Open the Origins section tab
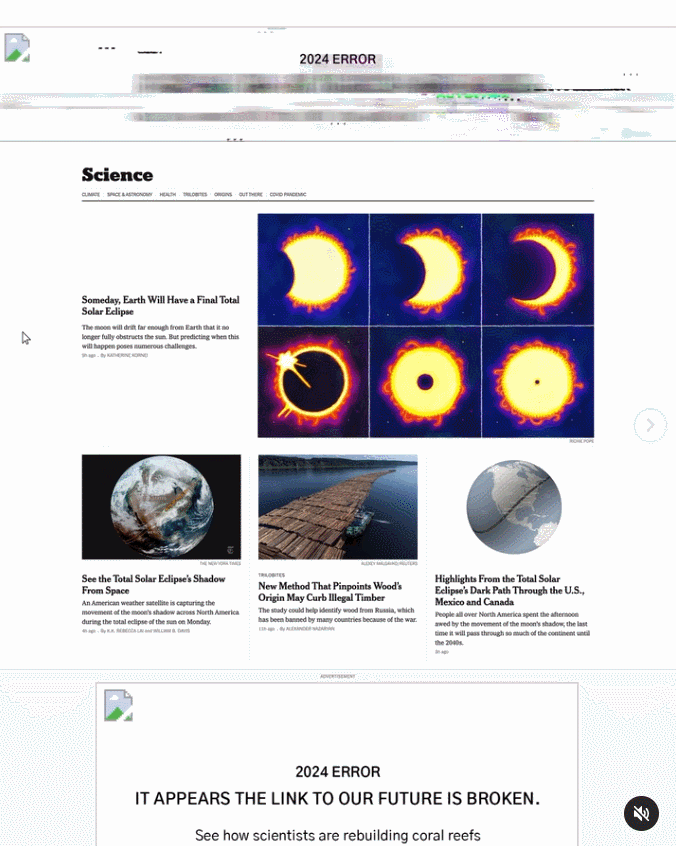This screenshot has height=846, width=676. [223, 194]
